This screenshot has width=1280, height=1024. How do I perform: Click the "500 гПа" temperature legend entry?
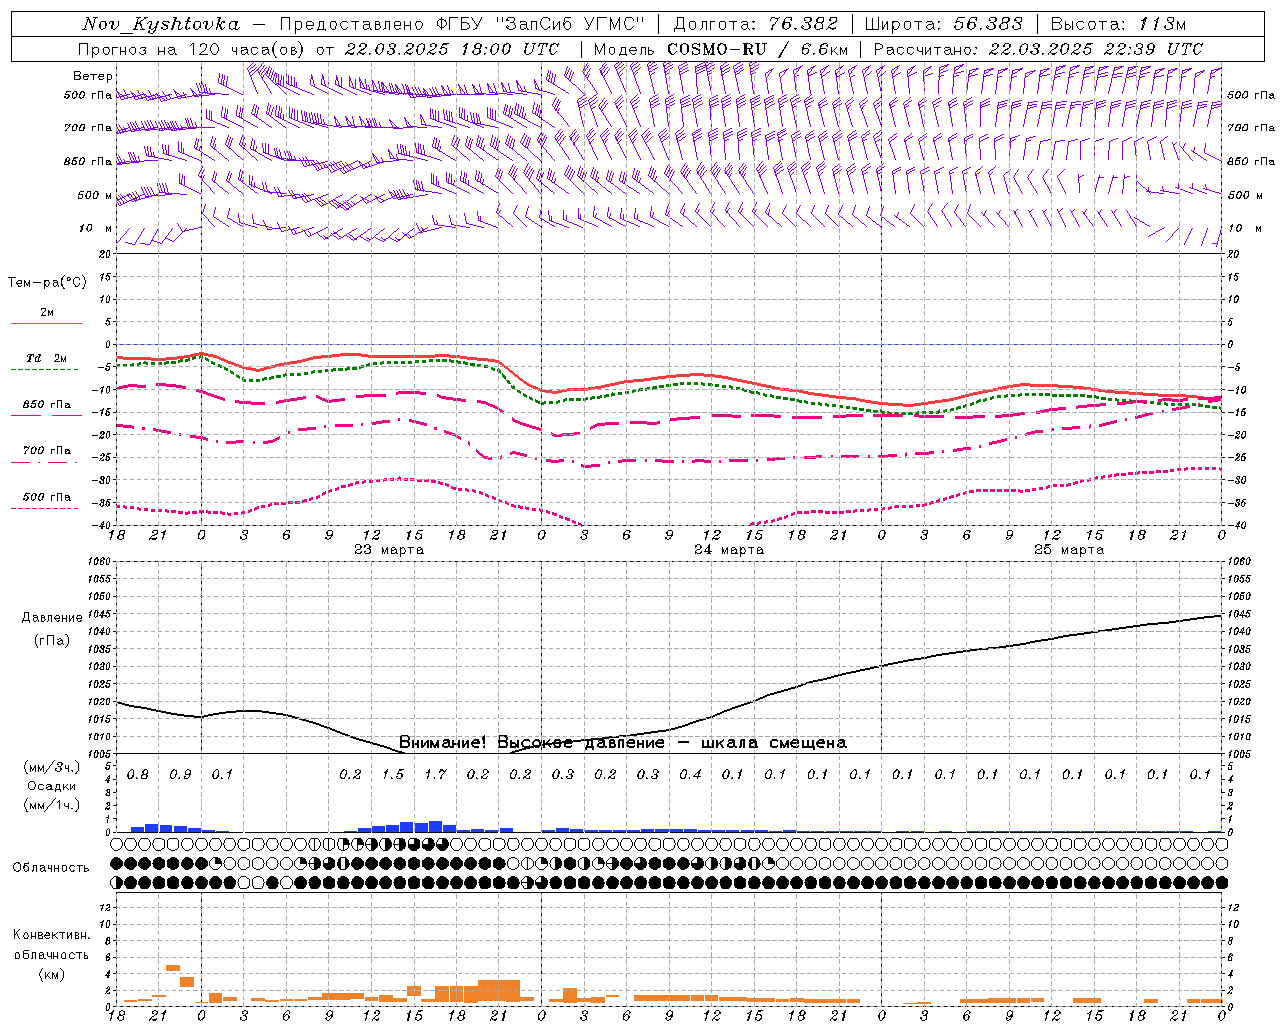click(x=47, y=496)
